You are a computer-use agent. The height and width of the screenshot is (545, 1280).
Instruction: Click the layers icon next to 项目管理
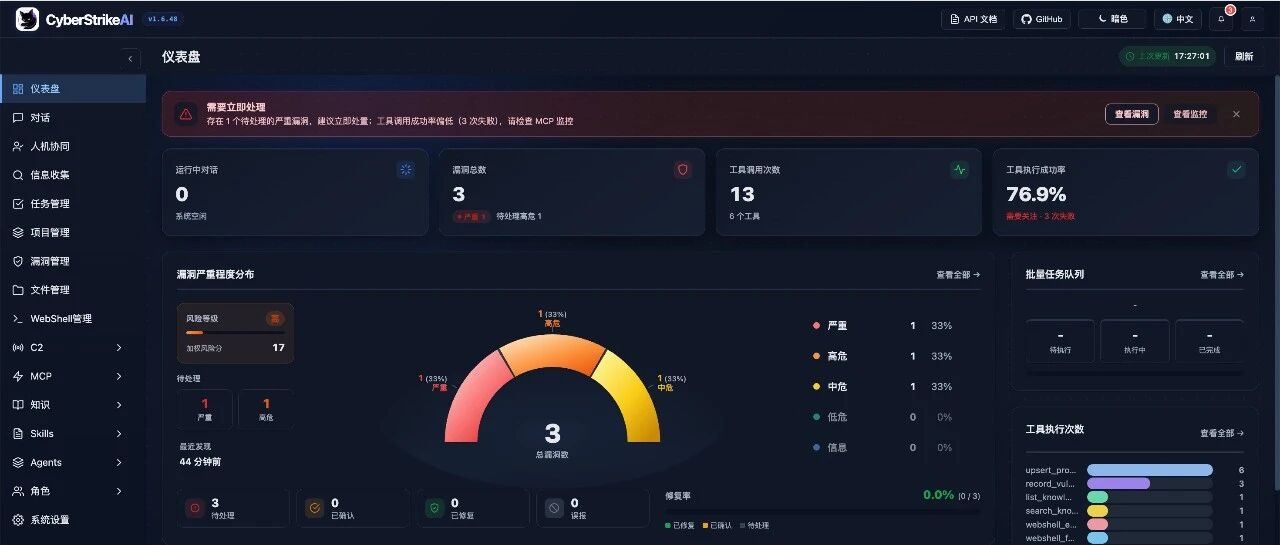(18, 232)
